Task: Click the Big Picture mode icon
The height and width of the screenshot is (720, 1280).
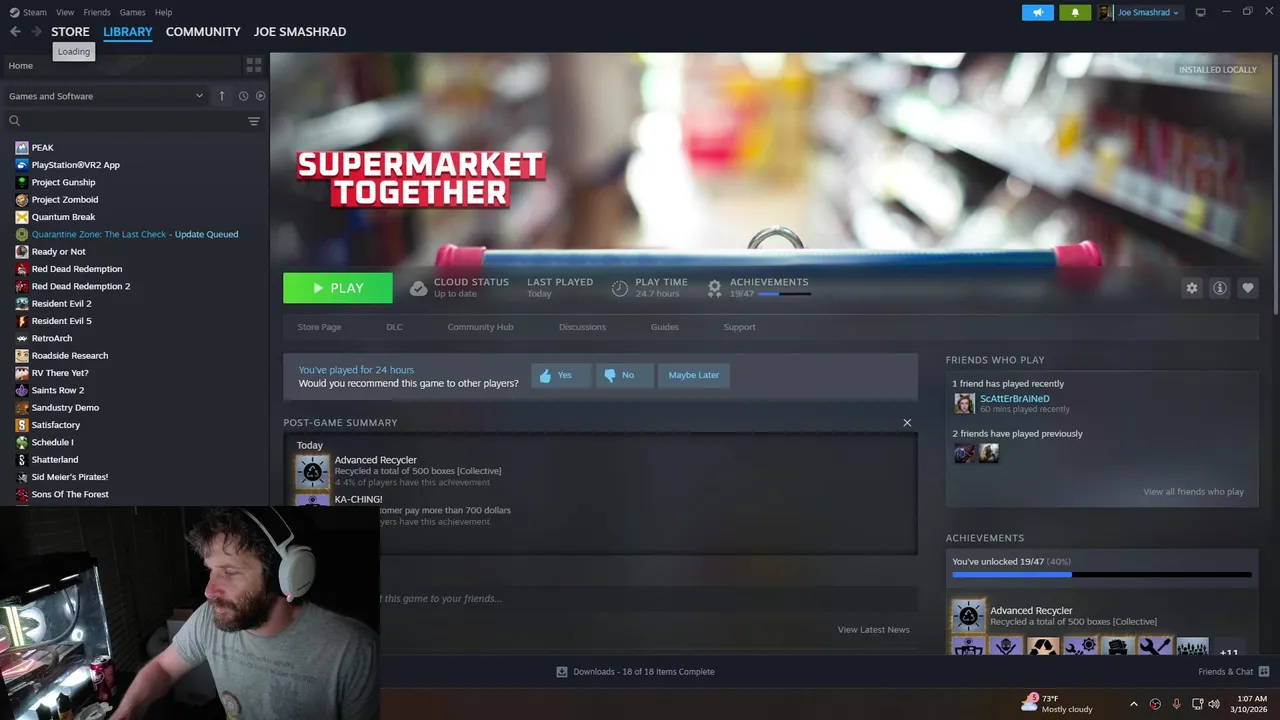Action: pyautogui.click(x=1200, y=12)
